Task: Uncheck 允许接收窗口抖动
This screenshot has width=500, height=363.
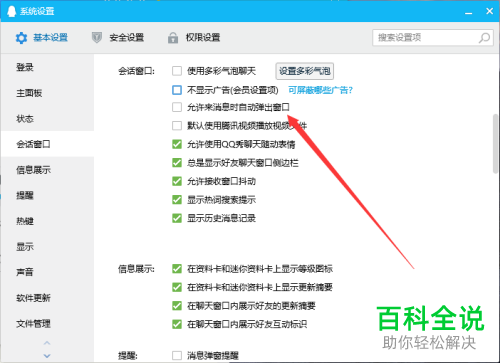Action: pos(177,181)
